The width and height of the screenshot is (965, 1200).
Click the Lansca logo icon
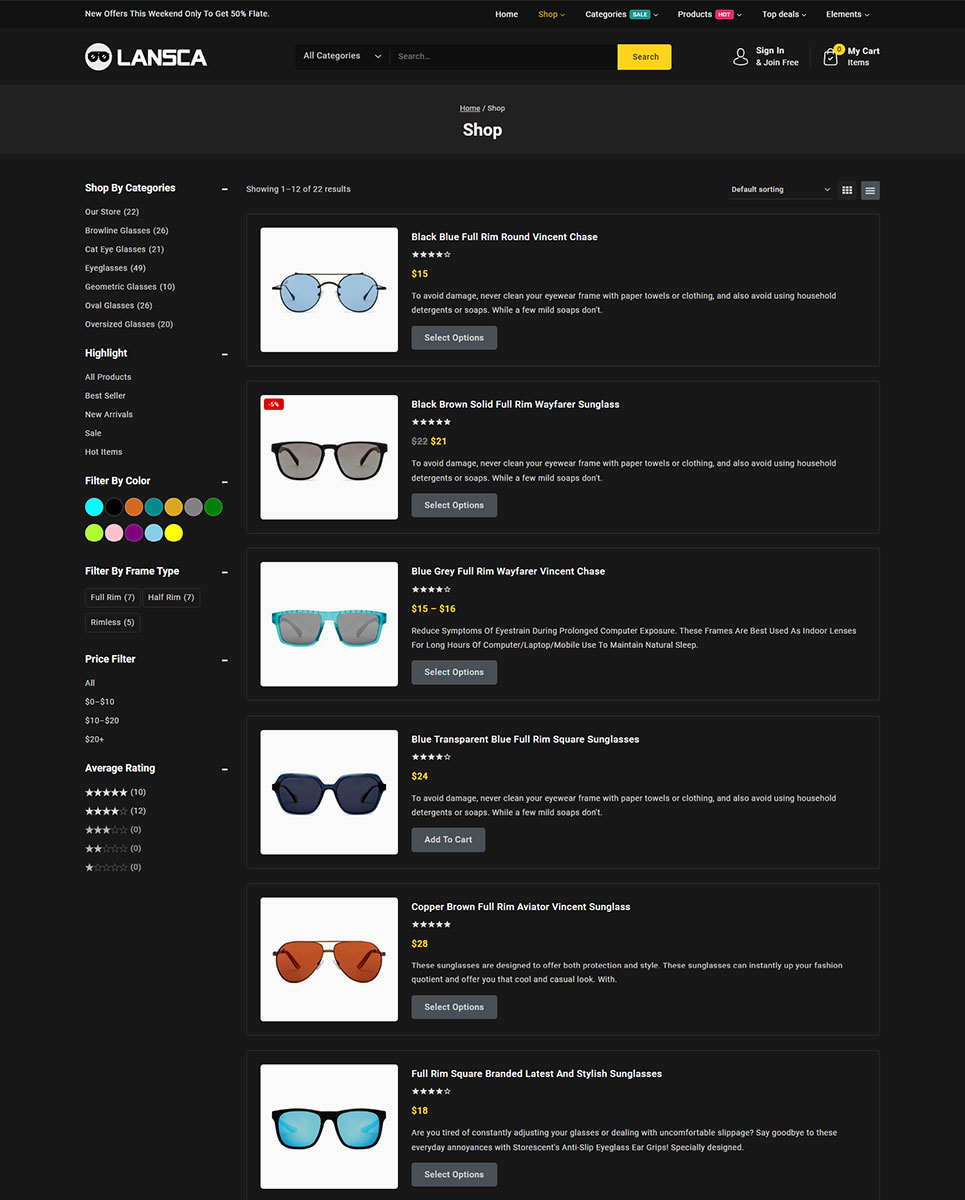tap(98, 57)
